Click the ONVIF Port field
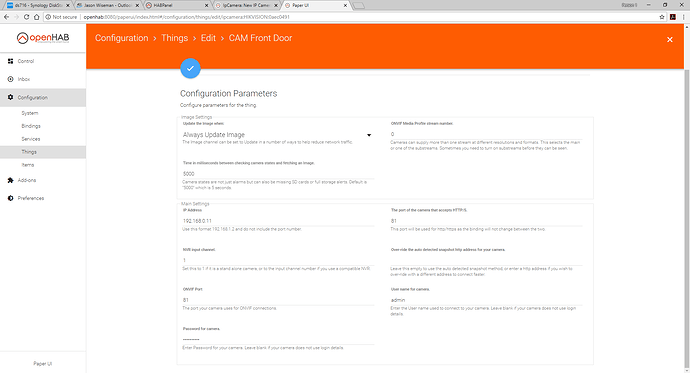Viewport: 690px width, 373px height. pos(278,300)
